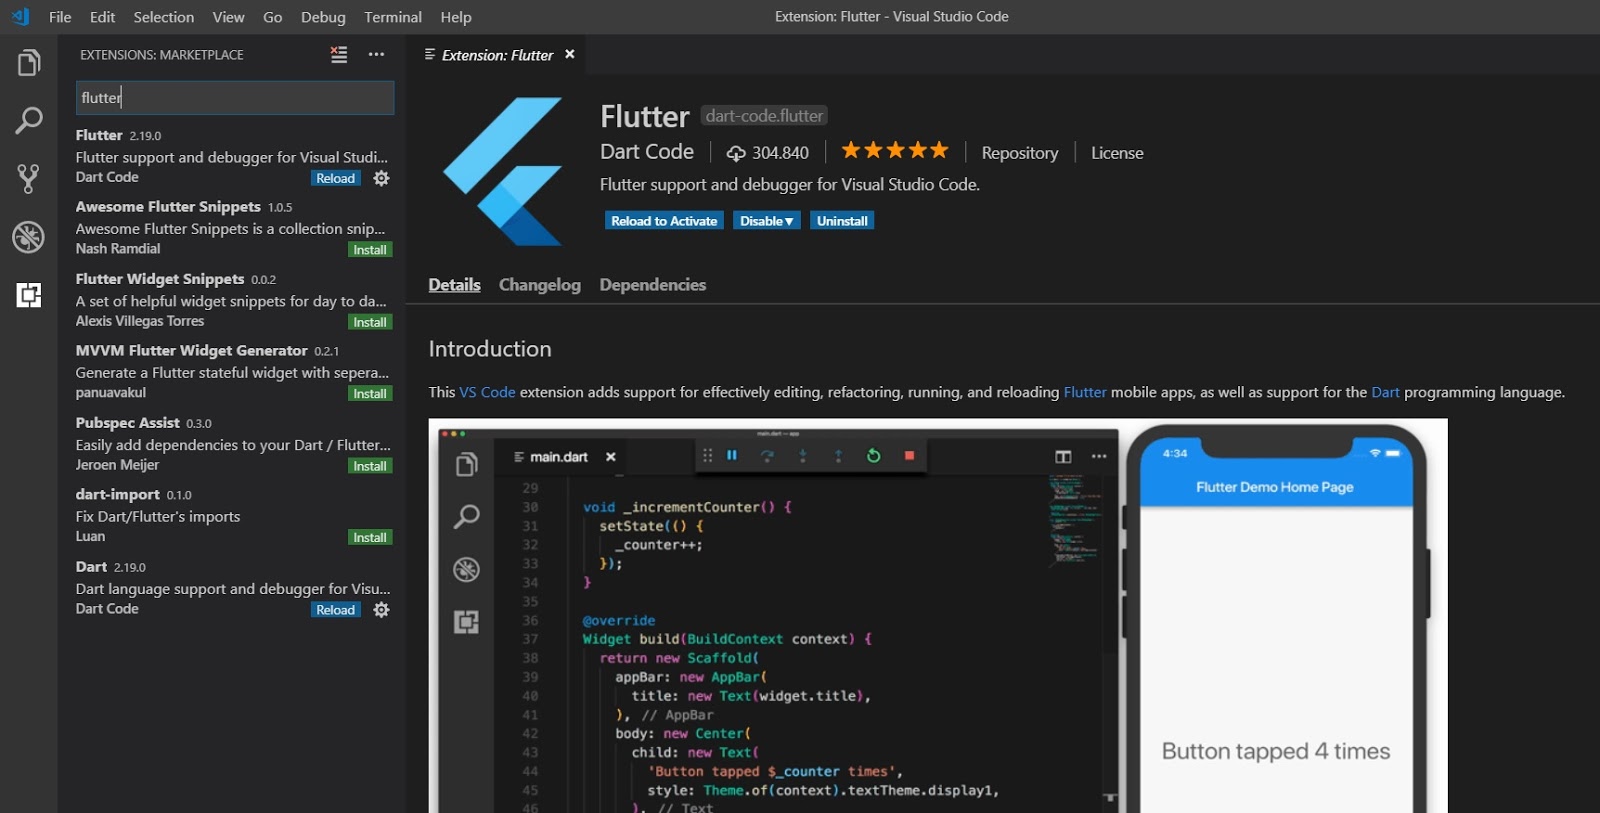Open the Repository link
The image size is (1600, 813).
1020,153
